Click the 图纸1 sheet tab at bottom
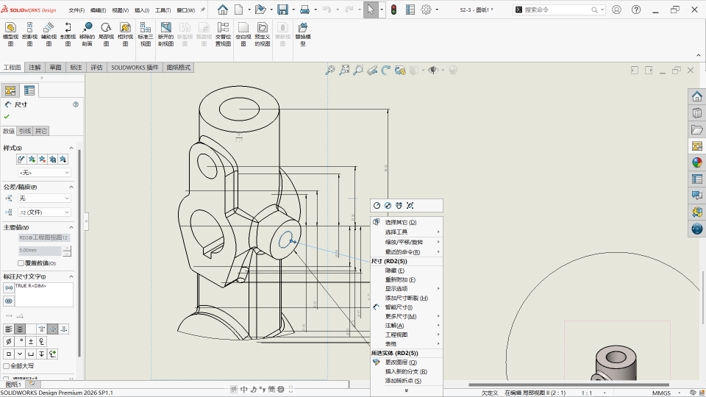 [x=13, y=384]
